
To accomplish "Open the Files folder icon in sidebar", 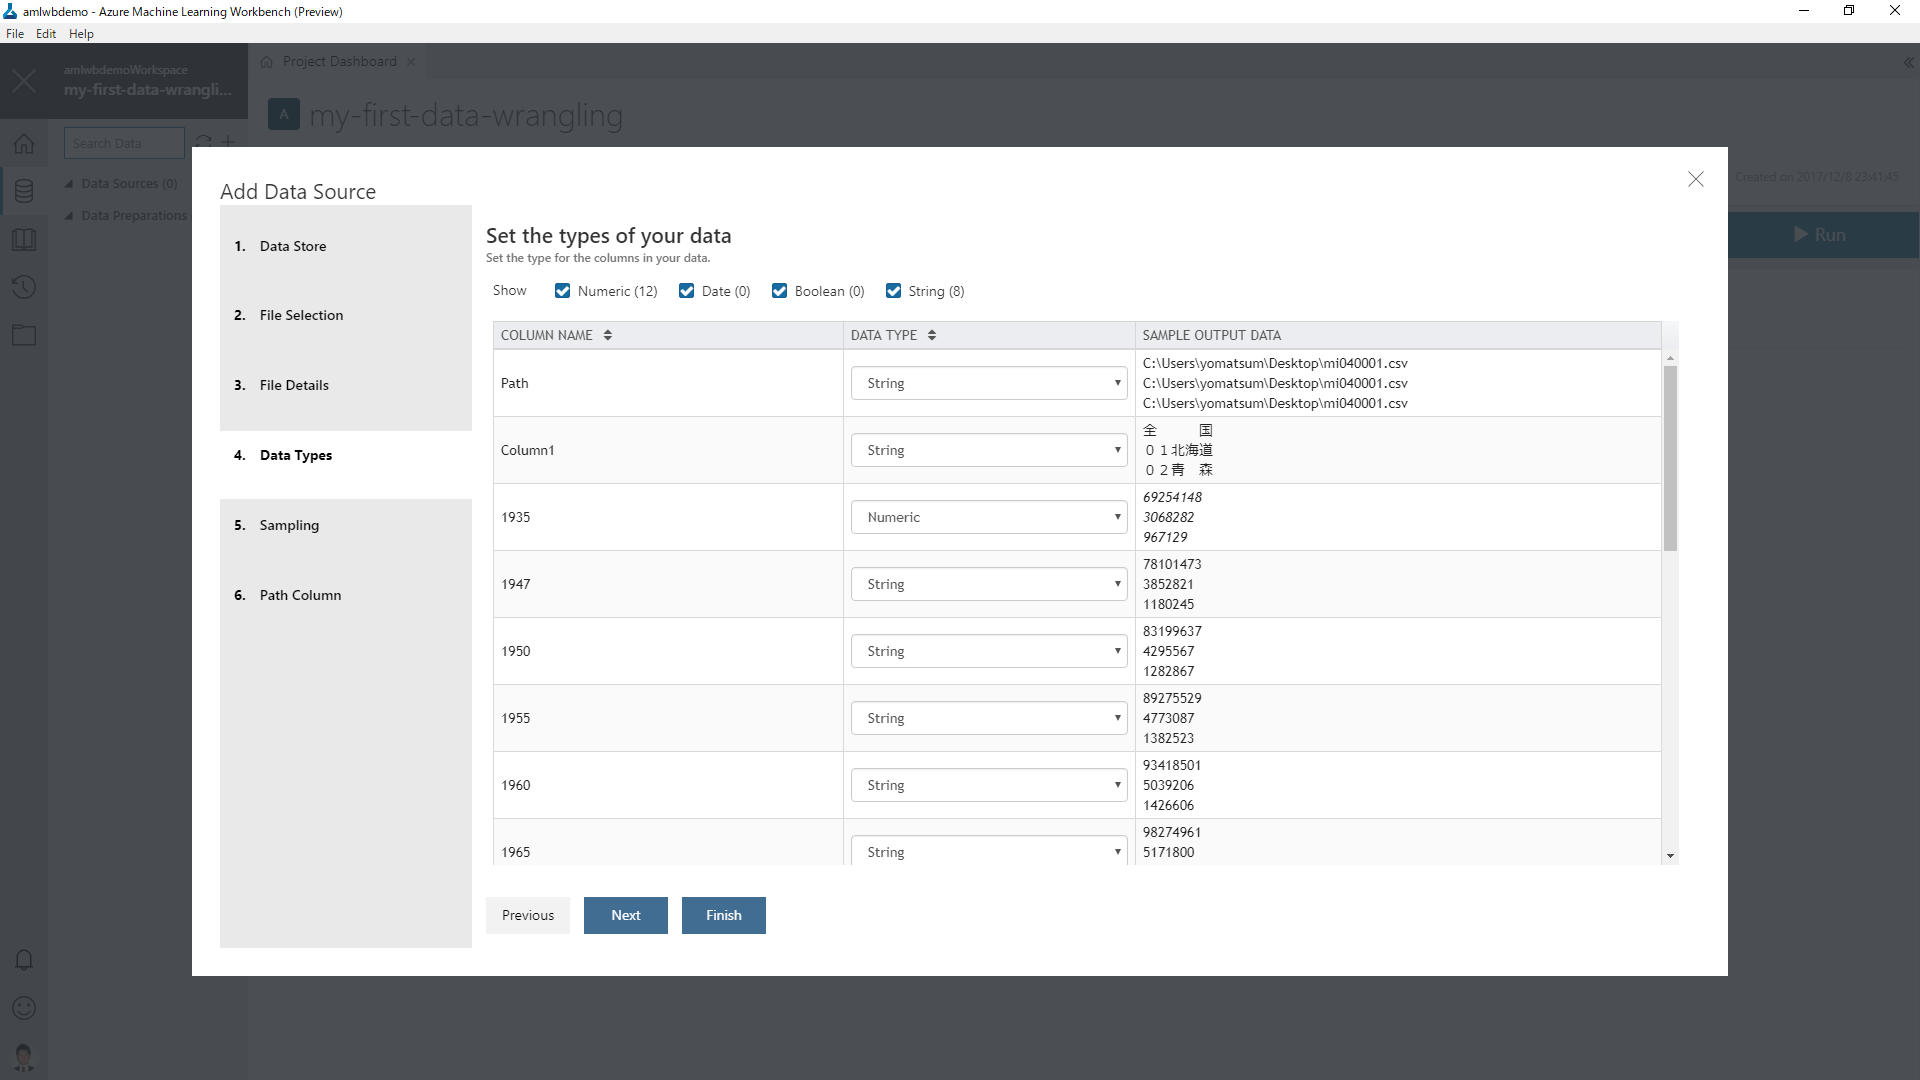I will 24,335.
